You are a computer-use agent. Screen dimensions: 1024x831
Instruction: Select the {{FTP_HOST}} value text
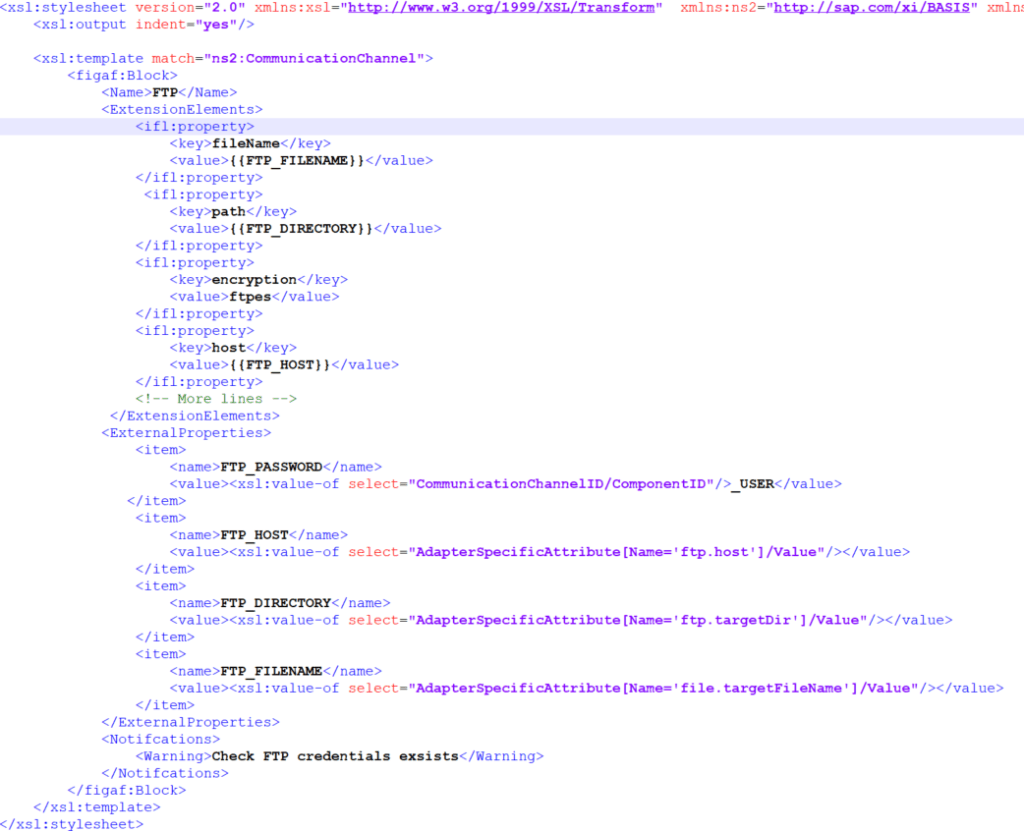[280, 365]
